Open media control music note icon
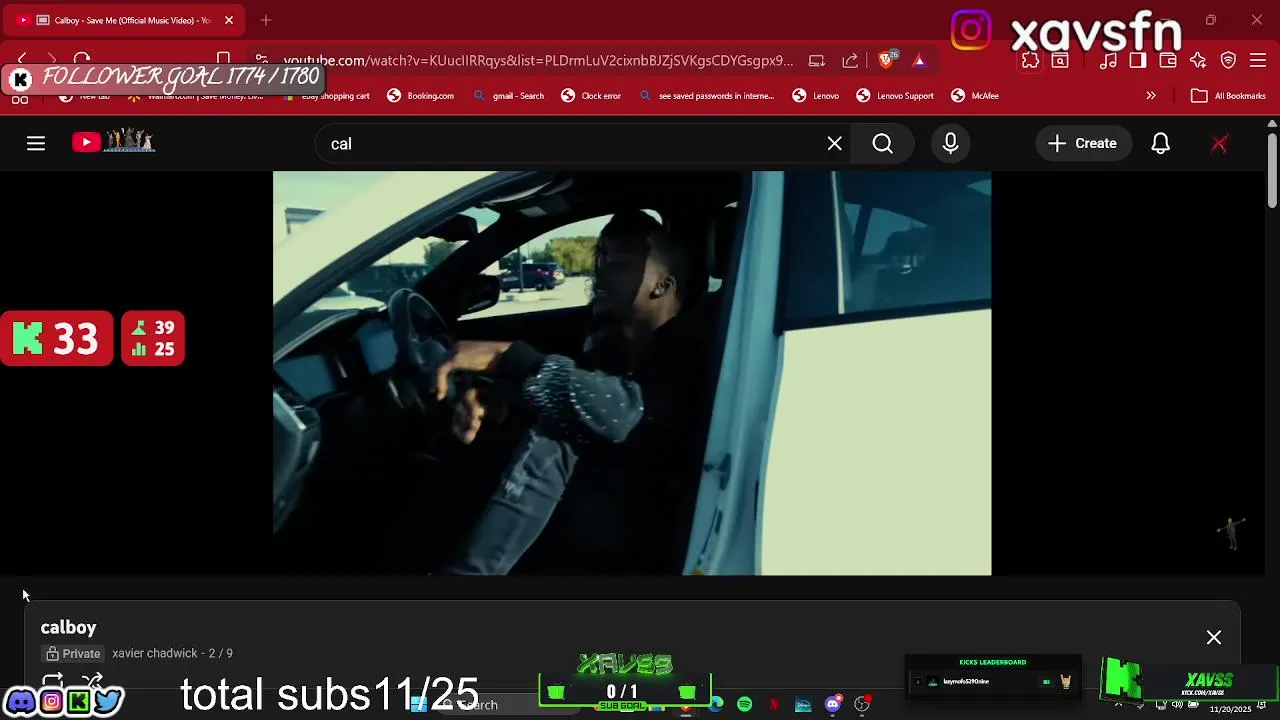This screenshot has width=1280, height=720. click(x=1108, y=60)
